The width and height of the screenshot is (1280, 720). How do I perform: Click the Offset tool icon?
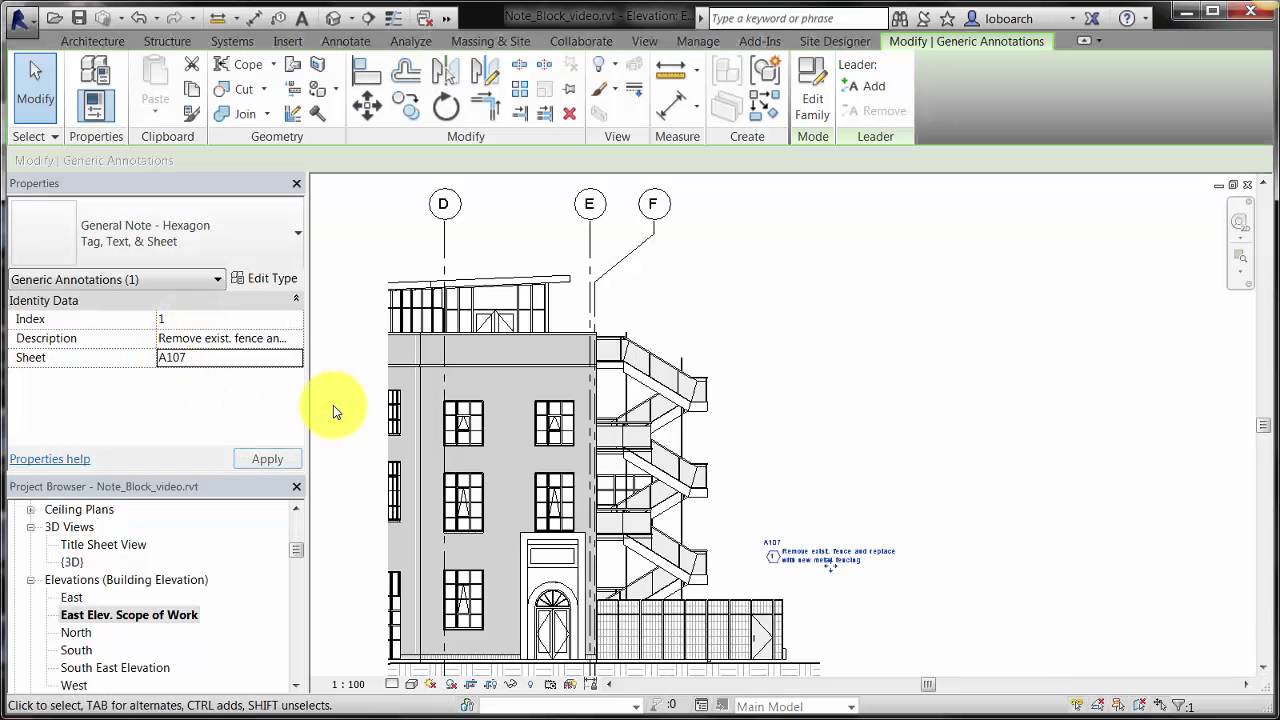pos(406,70)
